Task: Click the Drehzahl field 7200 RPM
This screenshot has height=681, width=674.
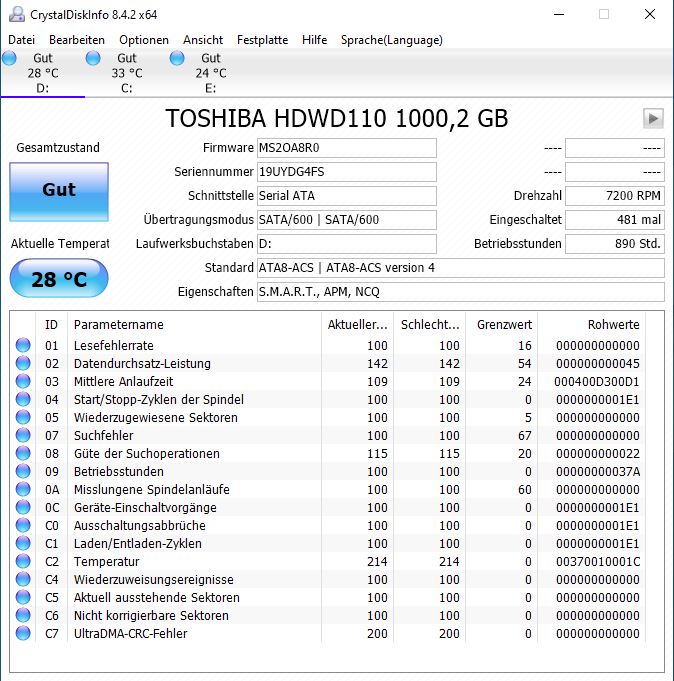Action: coord(615,196)
